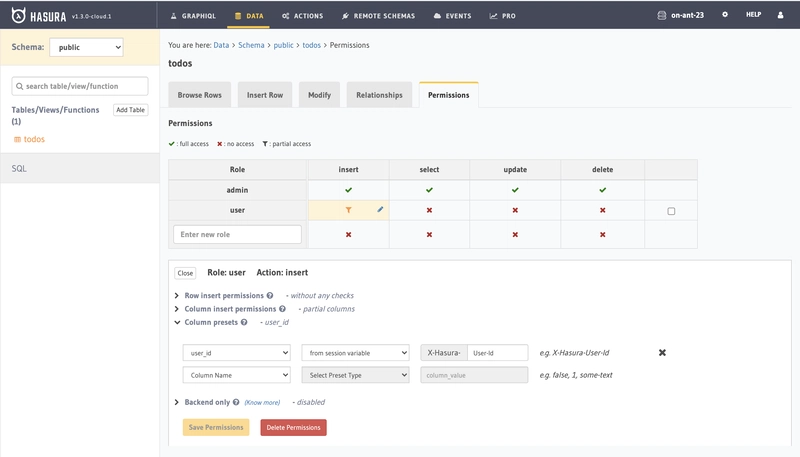Click Add Table button
This screenshot has width=800, height=457.
tap(131, 110)
